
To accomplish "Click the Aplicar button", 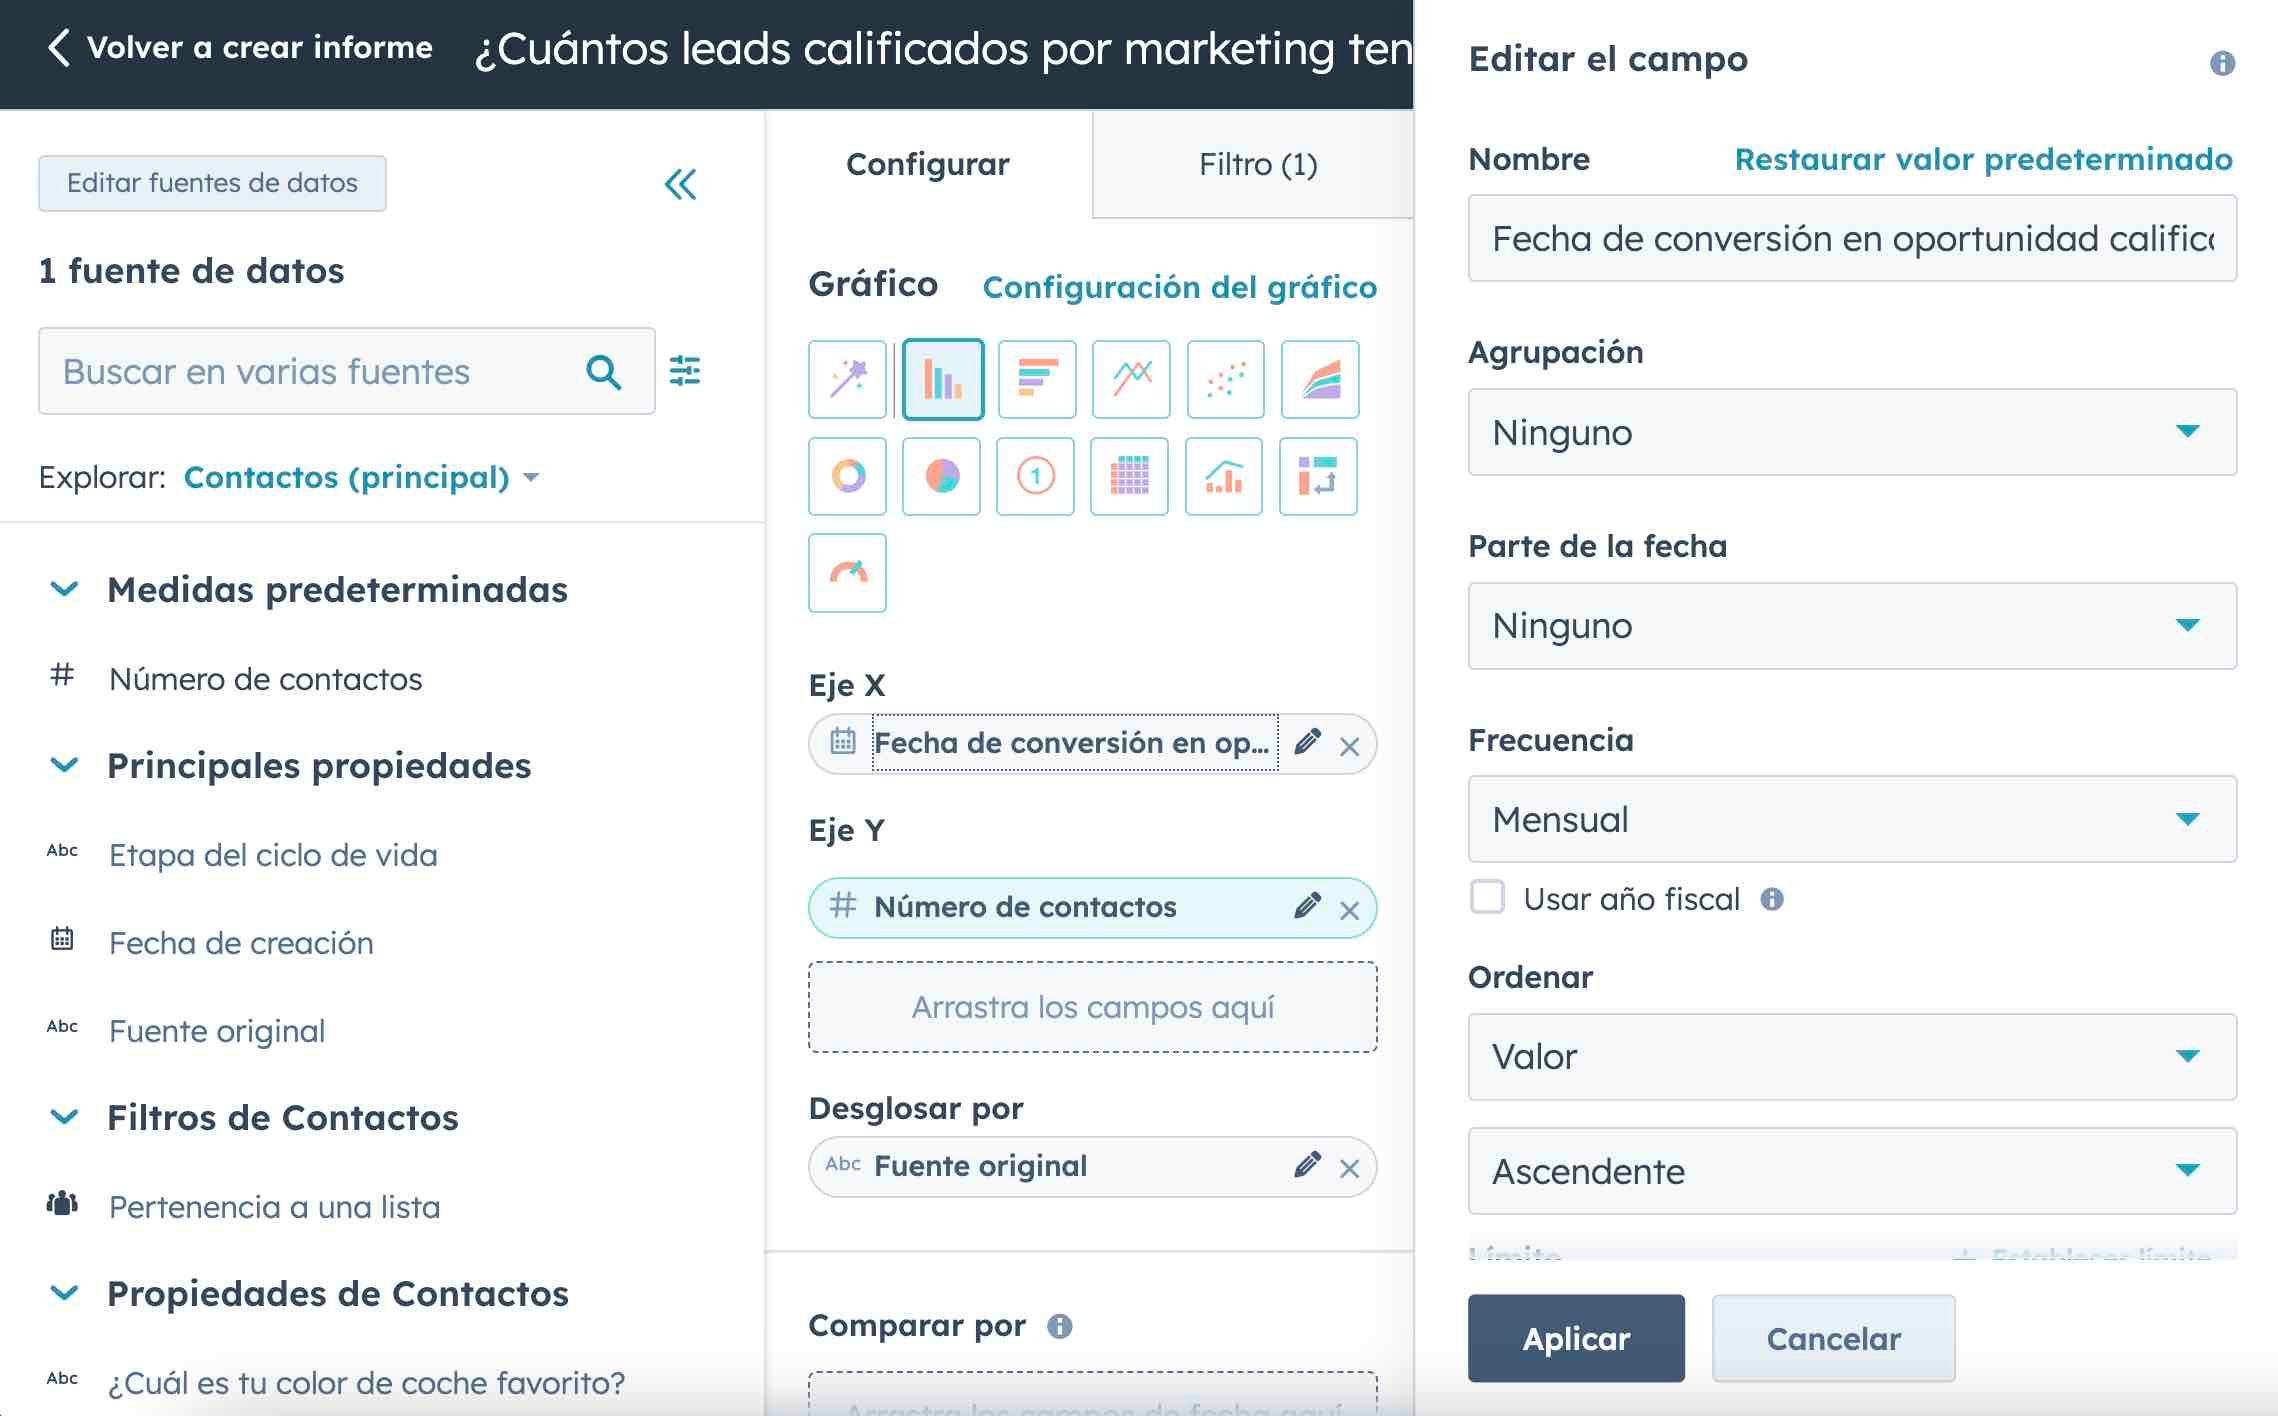I will tap(1576, 1338).
